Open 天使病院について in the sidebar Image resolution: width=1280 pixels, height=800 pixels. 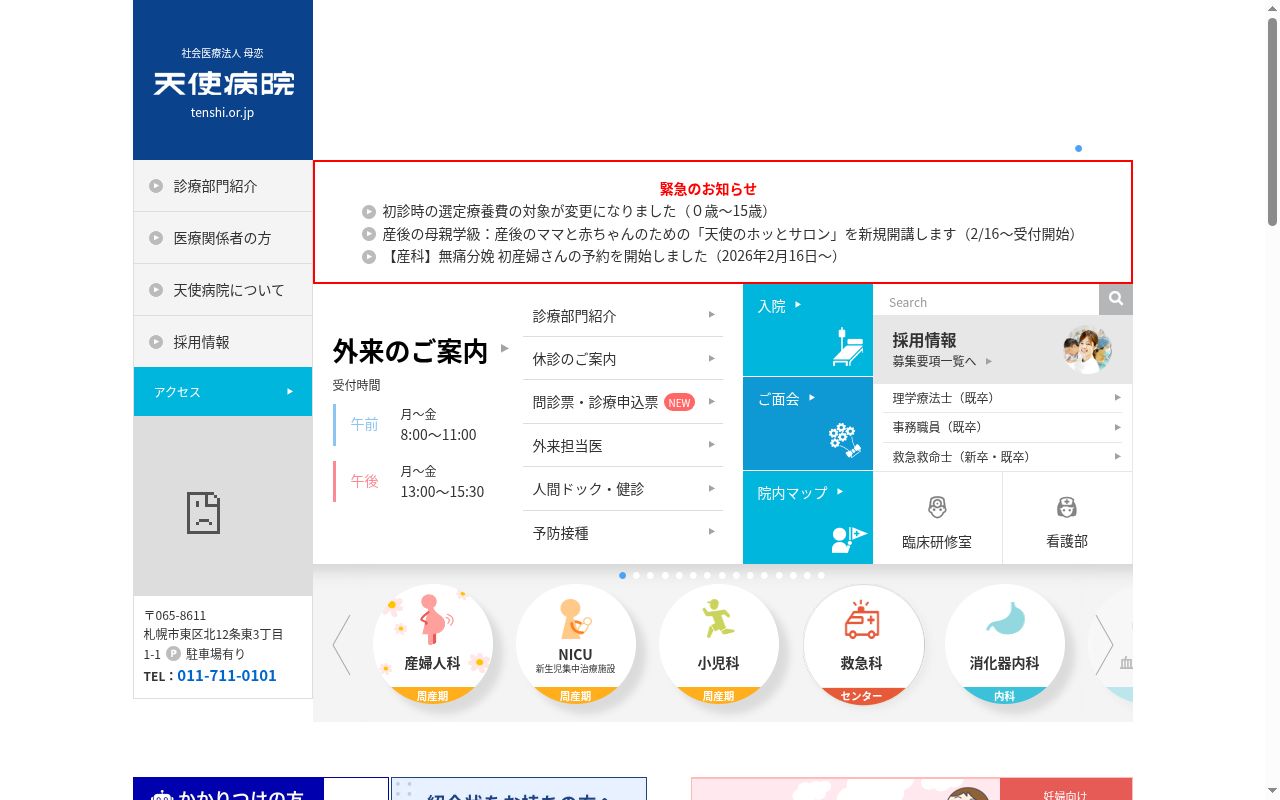pyautogui.click(x=223, y=290)
